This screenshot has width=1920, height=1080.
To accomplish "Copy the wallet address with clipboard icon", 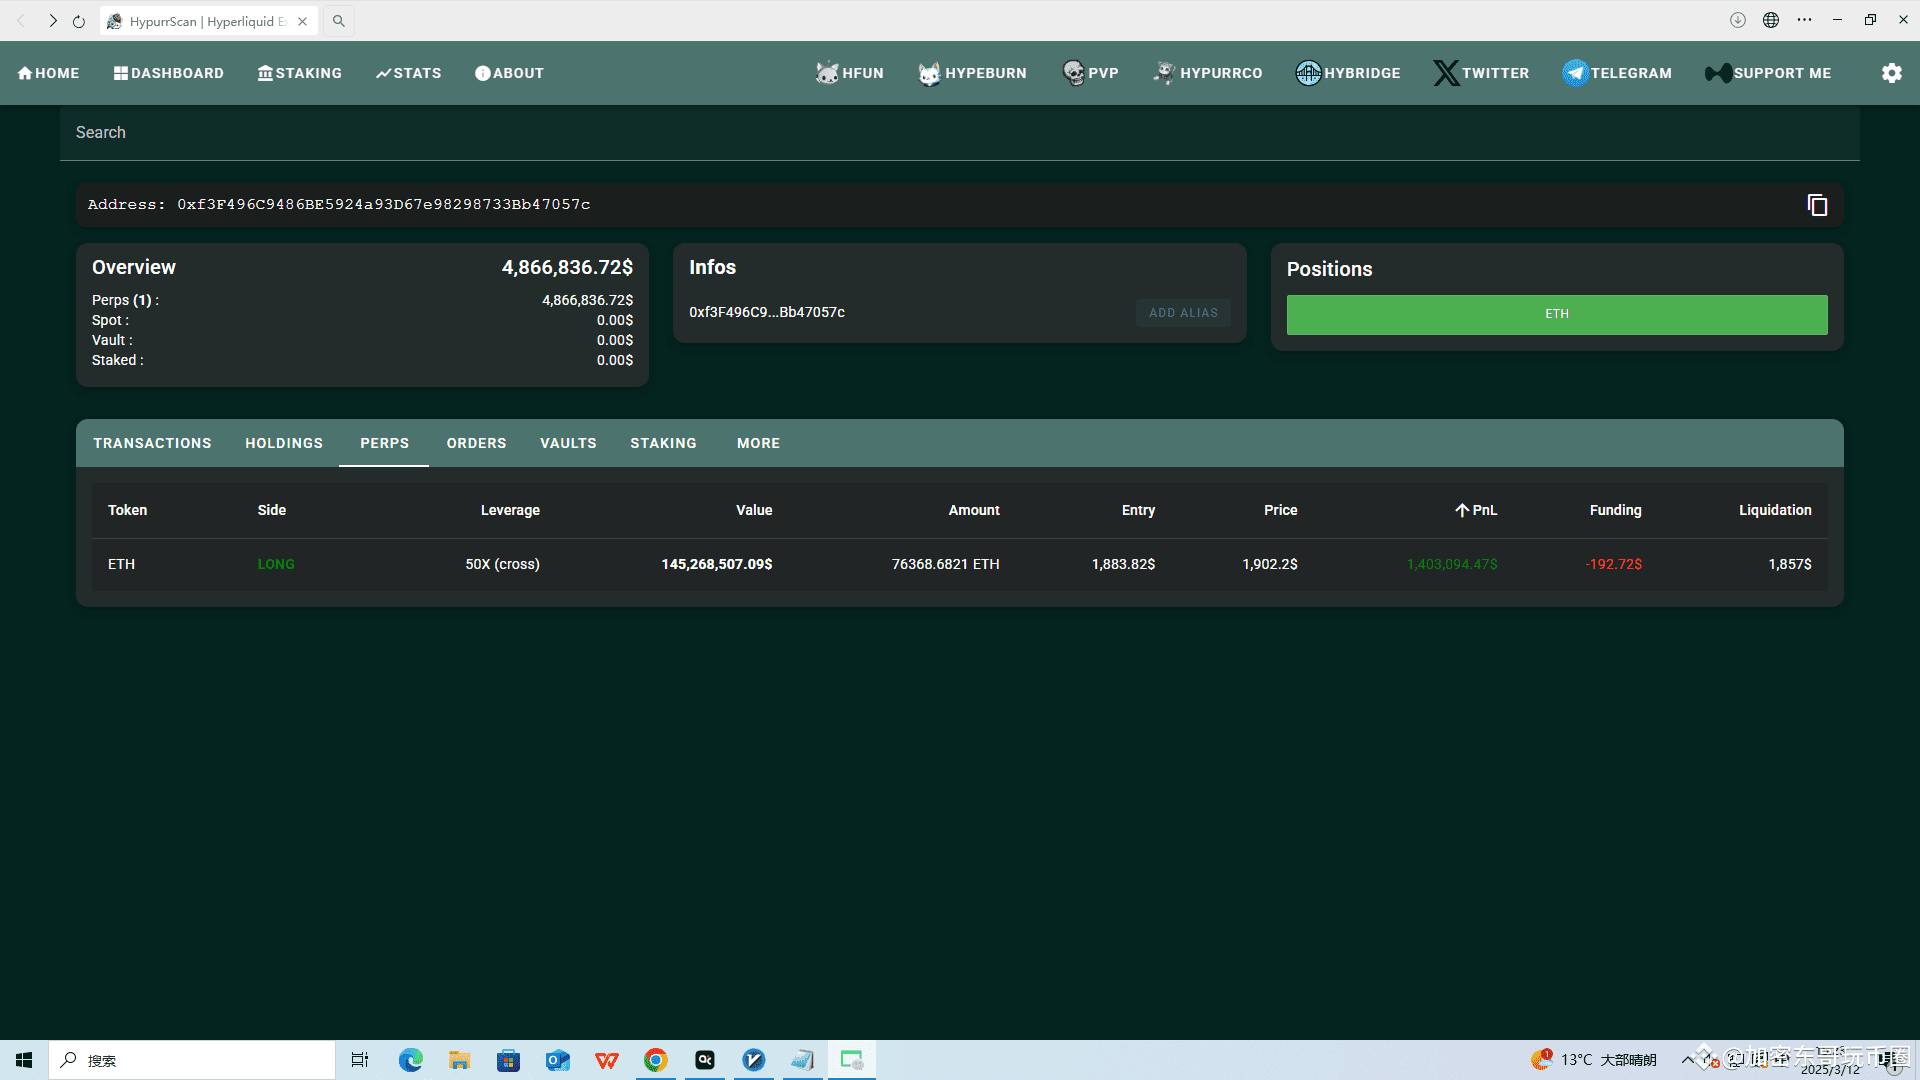I will click(x=1817, y=205).
